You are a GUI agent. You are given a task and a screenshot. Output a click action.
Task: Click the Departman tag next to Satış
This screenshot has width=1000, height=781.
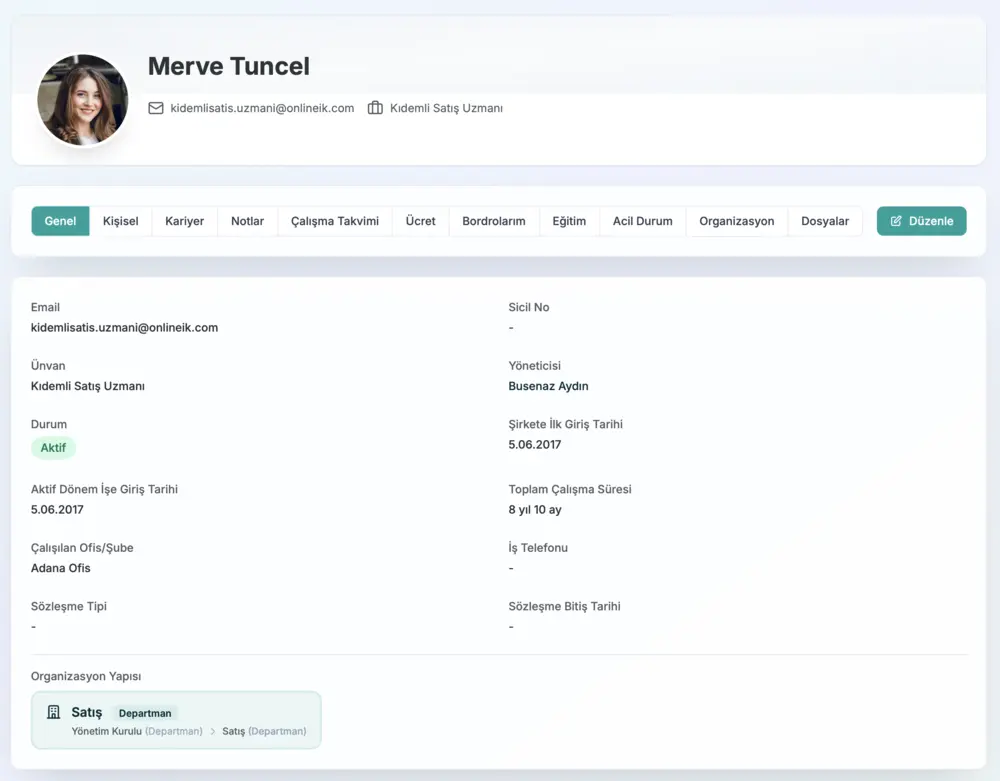click(145, 713)
